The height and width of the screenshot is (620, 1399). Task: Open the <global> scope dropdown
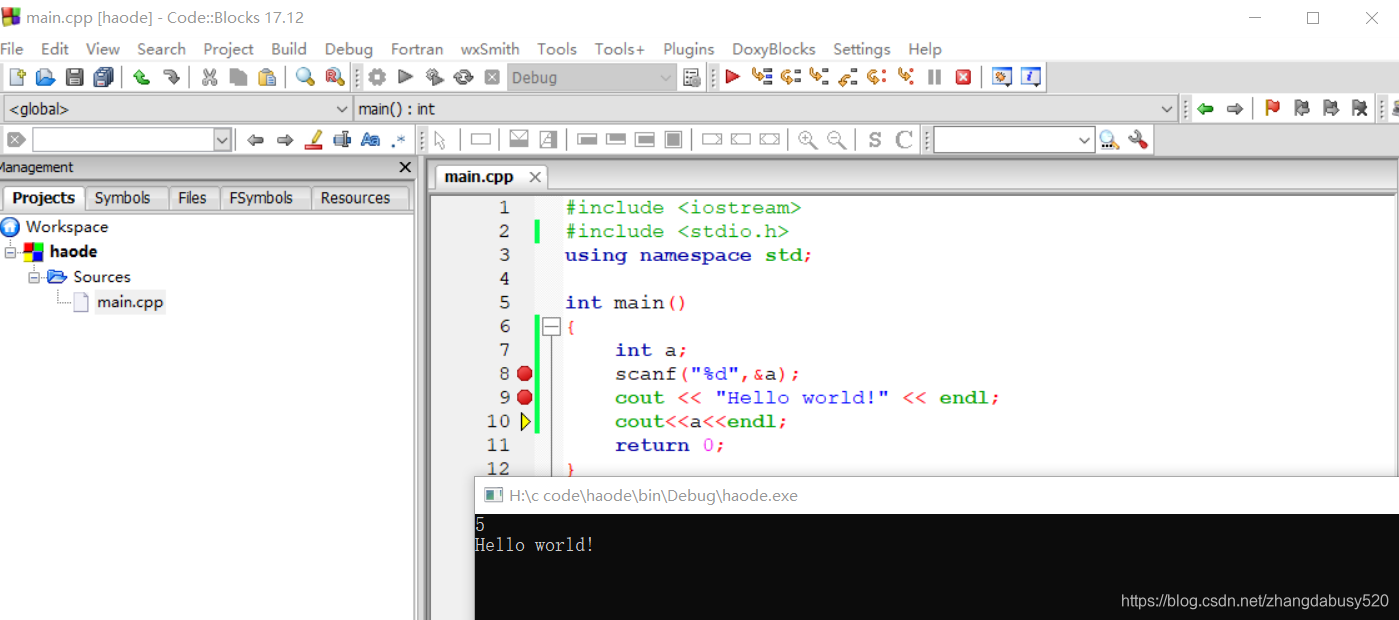point(177,109)
